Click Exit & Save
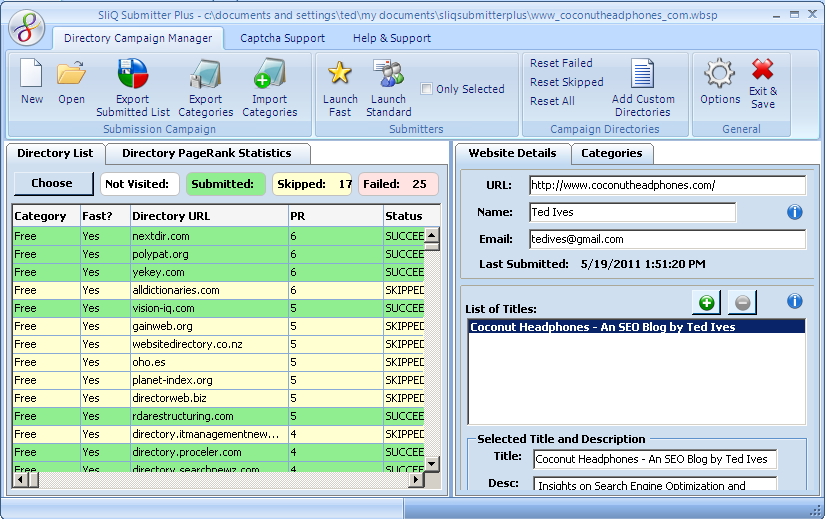Viewport: 825px width, 519px height. point(763,83)
